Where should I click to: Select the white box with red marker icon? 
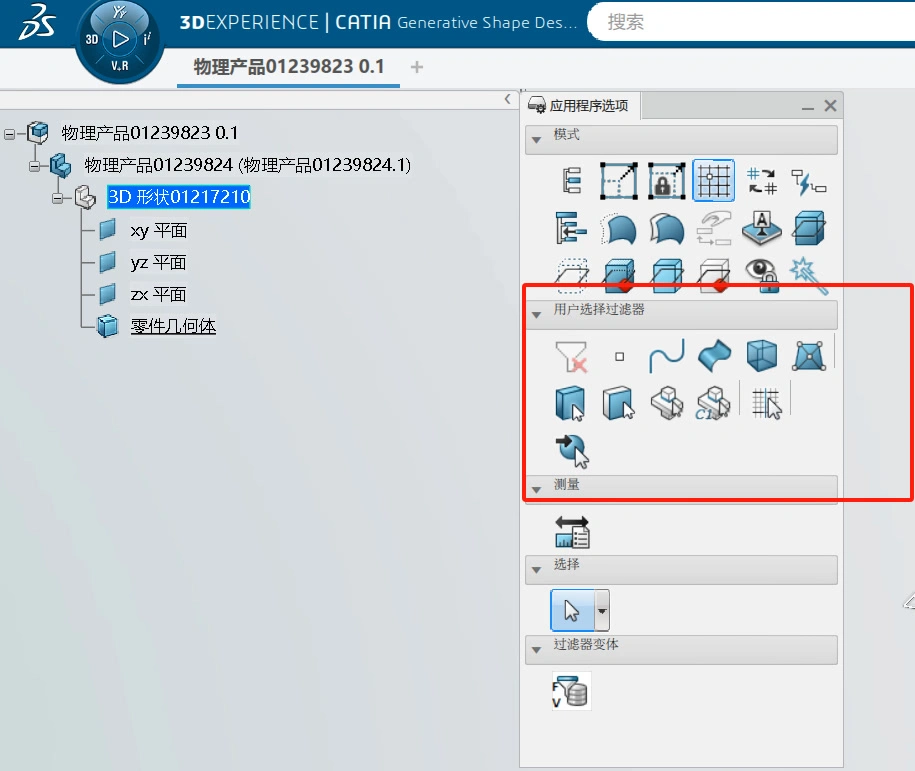coord(714,275)
